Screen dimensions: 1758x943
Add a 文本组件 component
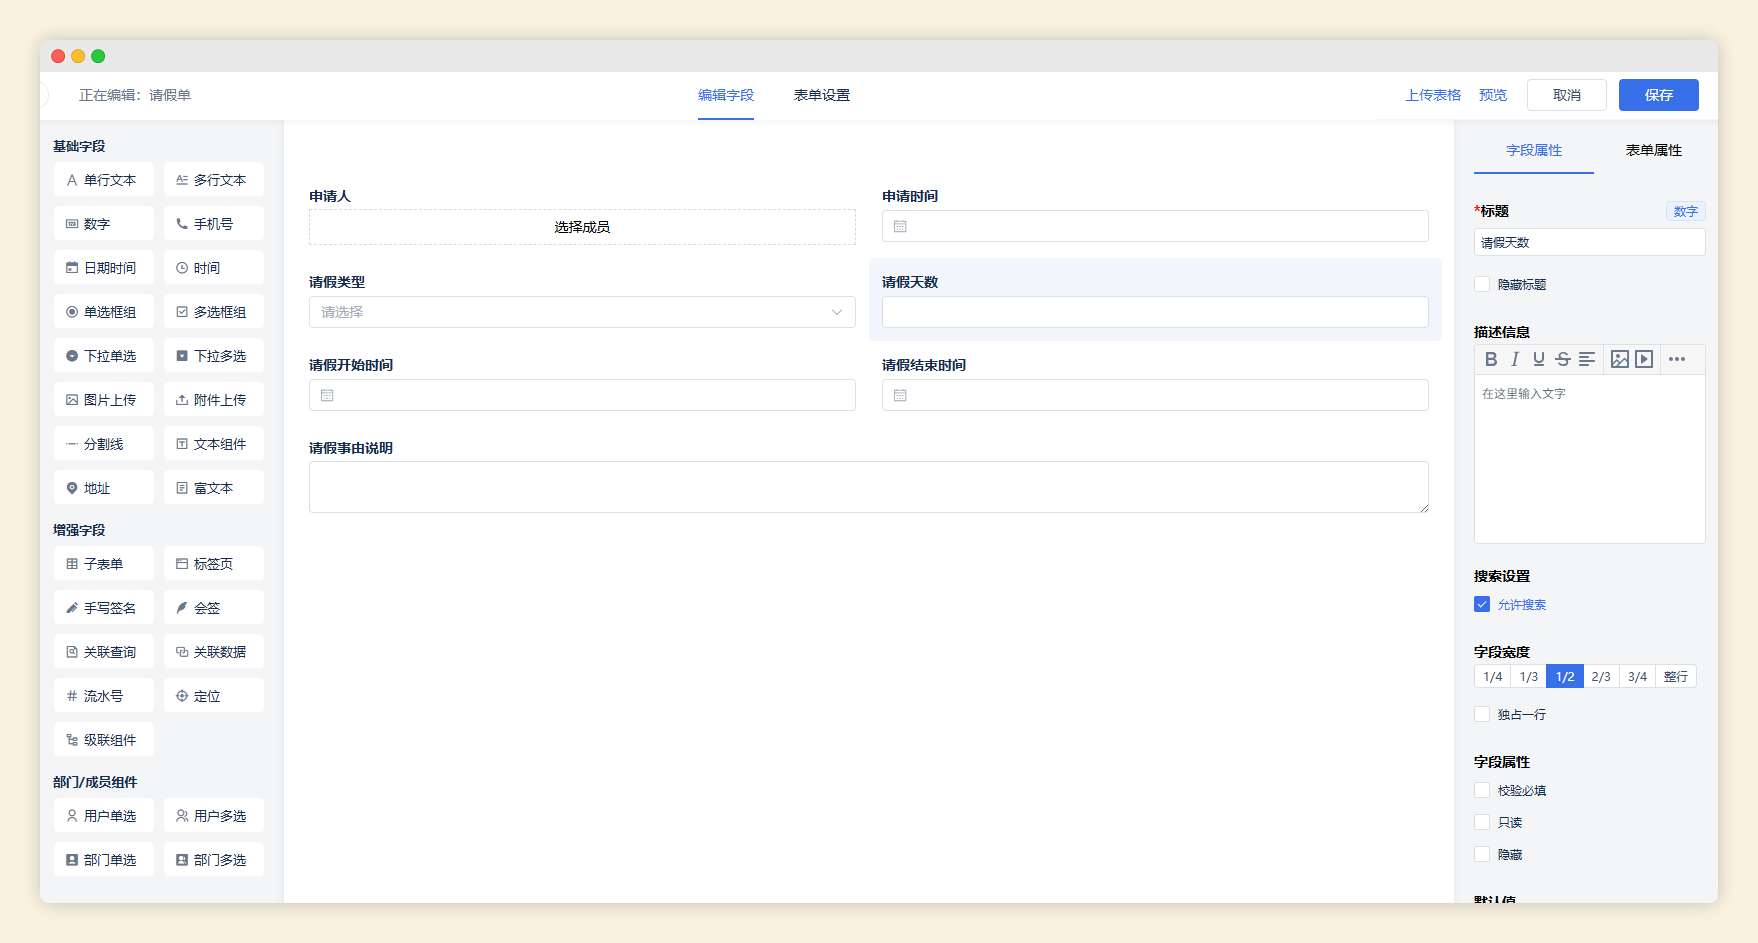(x=214, y=444)
